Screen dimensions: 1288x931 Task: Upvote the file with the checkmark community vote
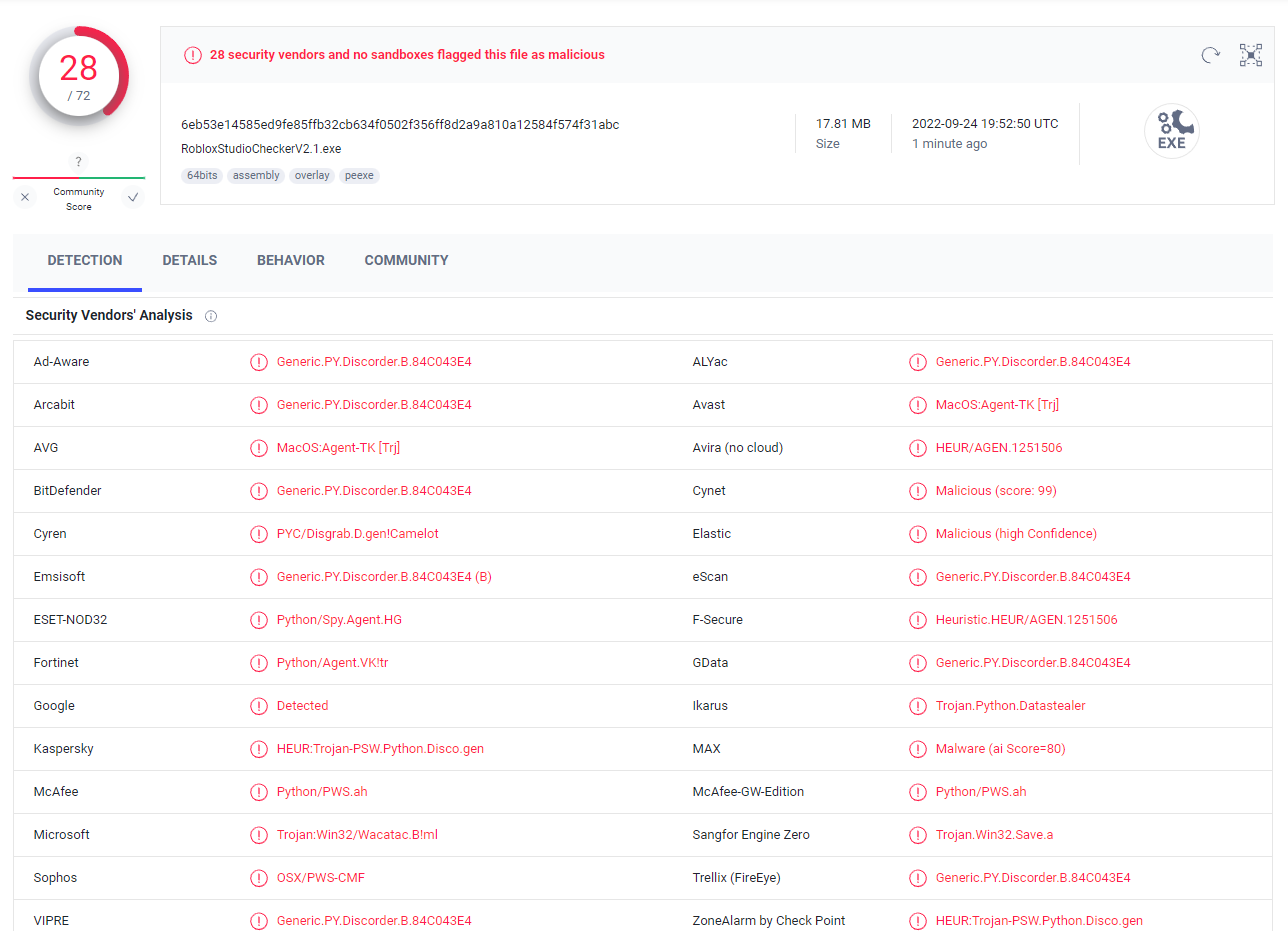coord(132,197)
